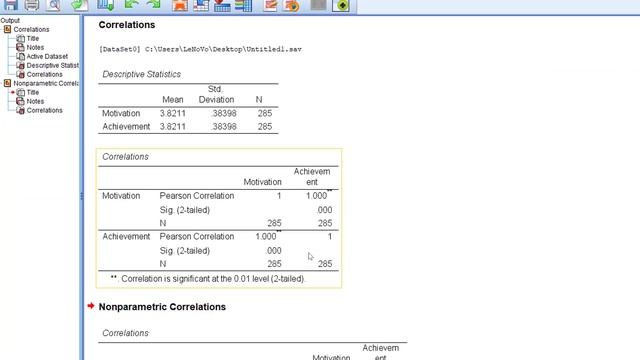The image size is (640, 360).
Task: Click the green diamond toolbar icon
Action: point(341,5)
